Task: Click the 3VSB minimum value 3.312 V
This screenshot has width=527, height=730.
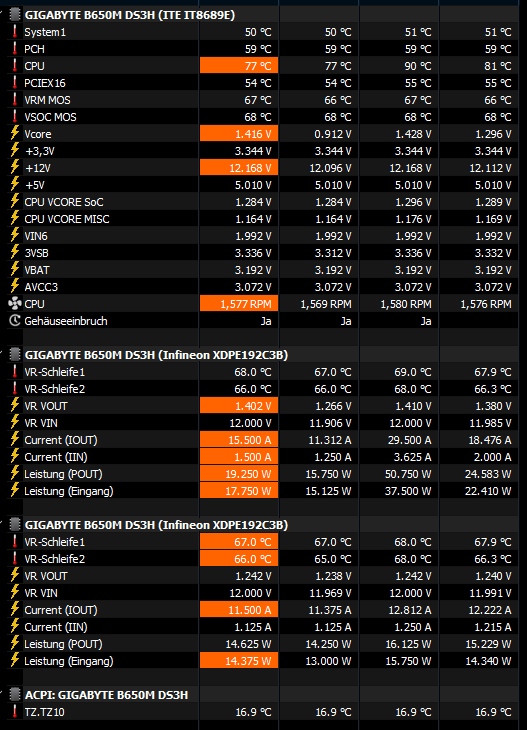Action: coord(333,253)
